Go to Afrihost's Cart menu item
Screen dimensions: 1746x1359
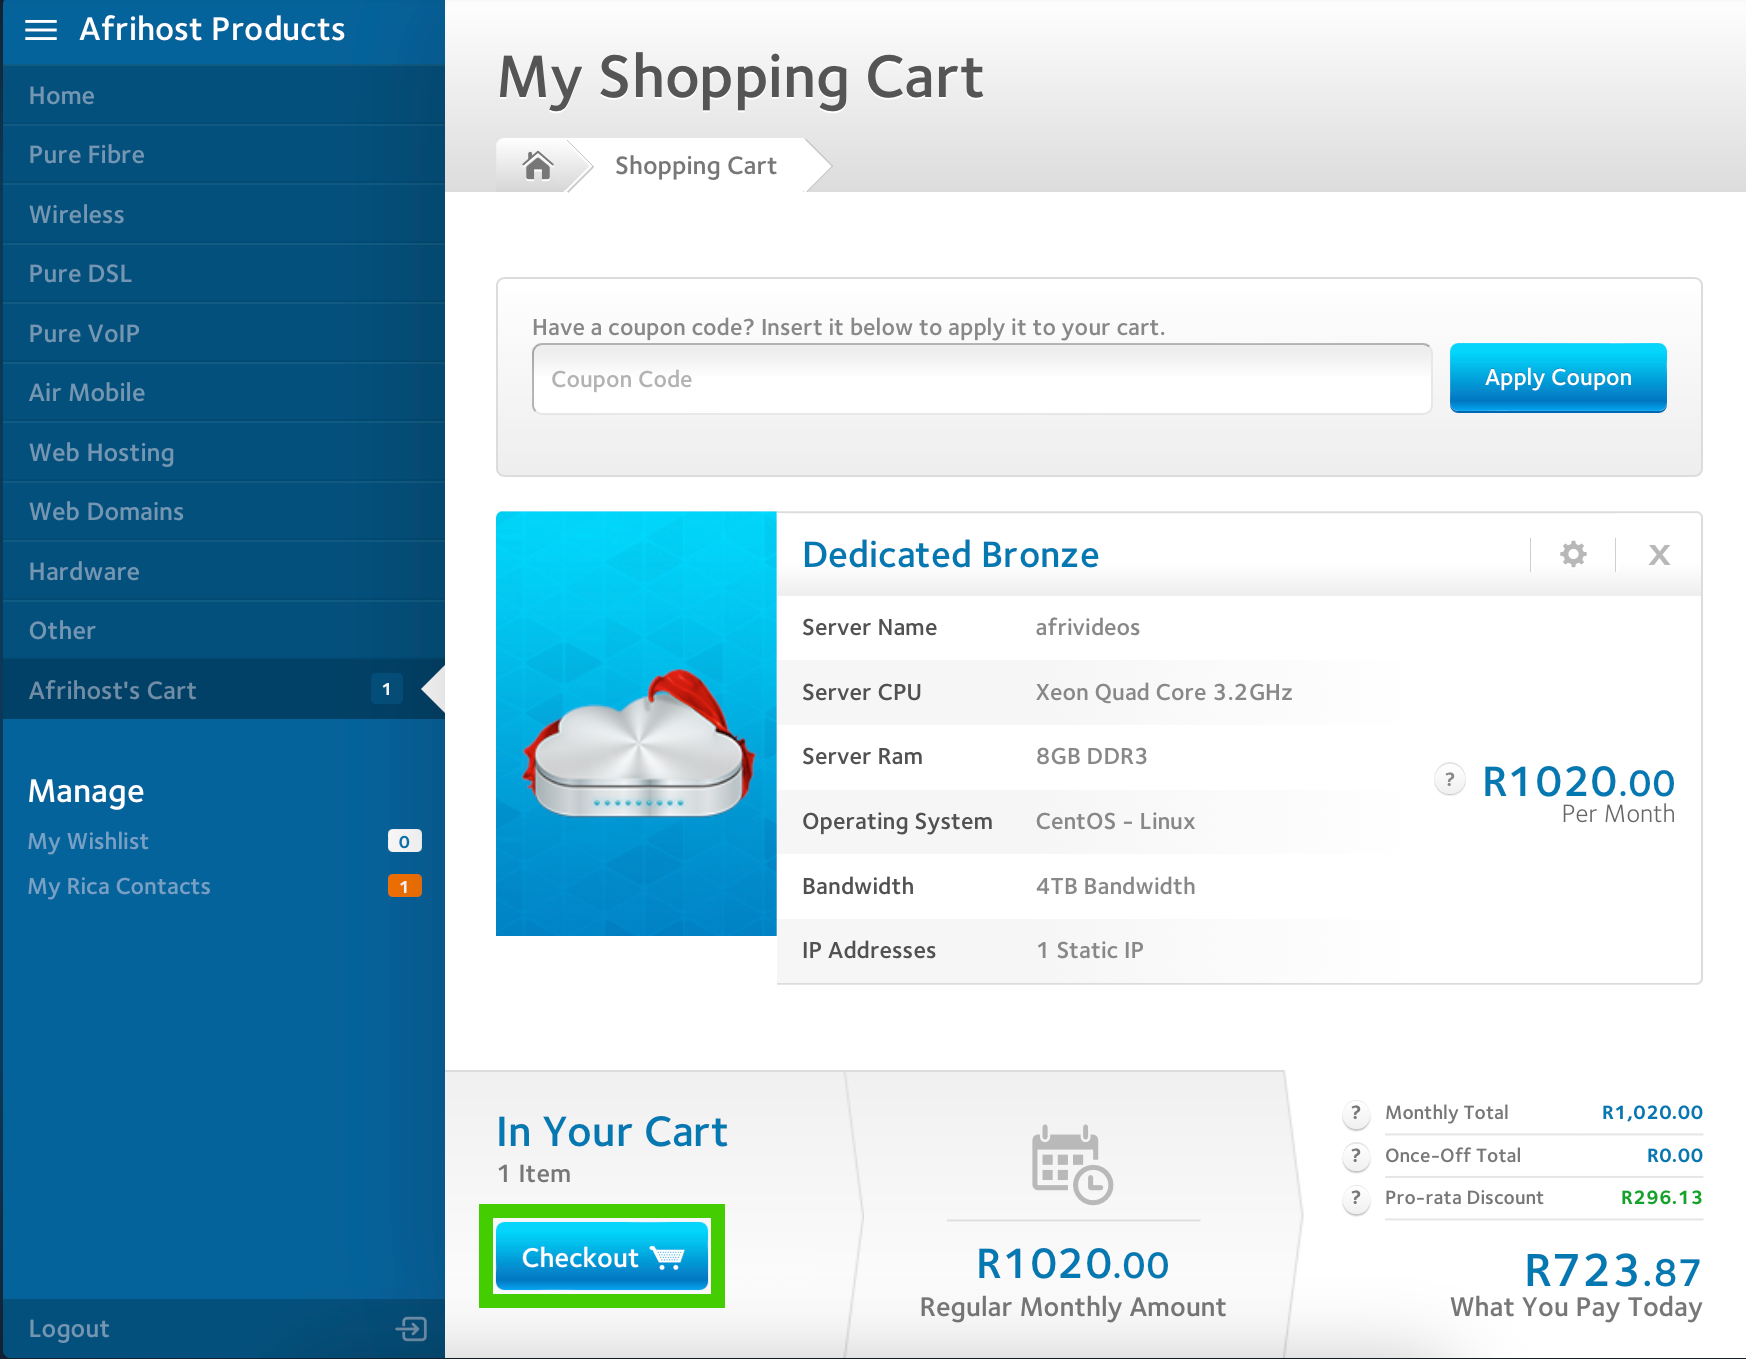[x=113, y=690]
